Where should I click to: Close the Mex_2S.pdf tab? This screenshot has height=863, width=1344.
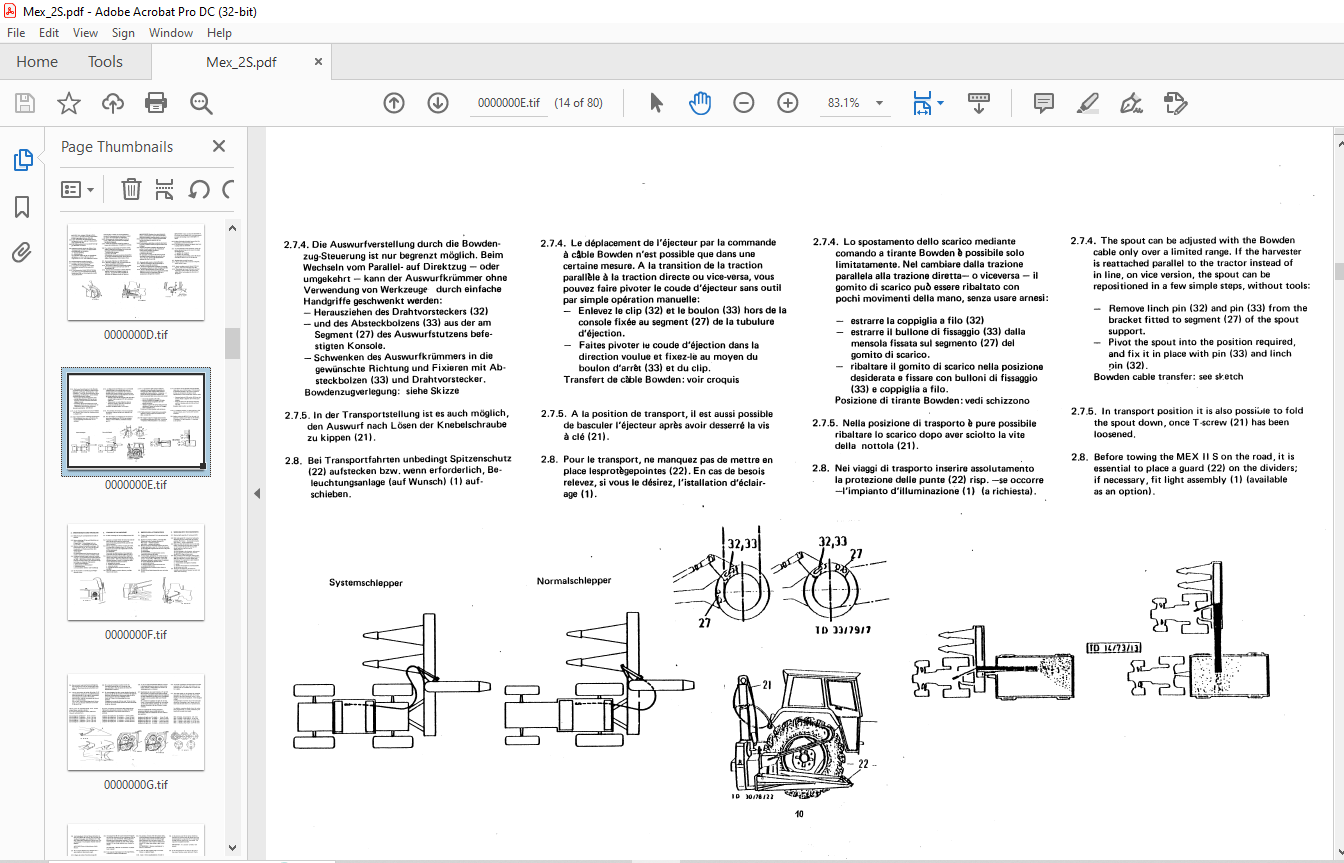coord(319,61)
